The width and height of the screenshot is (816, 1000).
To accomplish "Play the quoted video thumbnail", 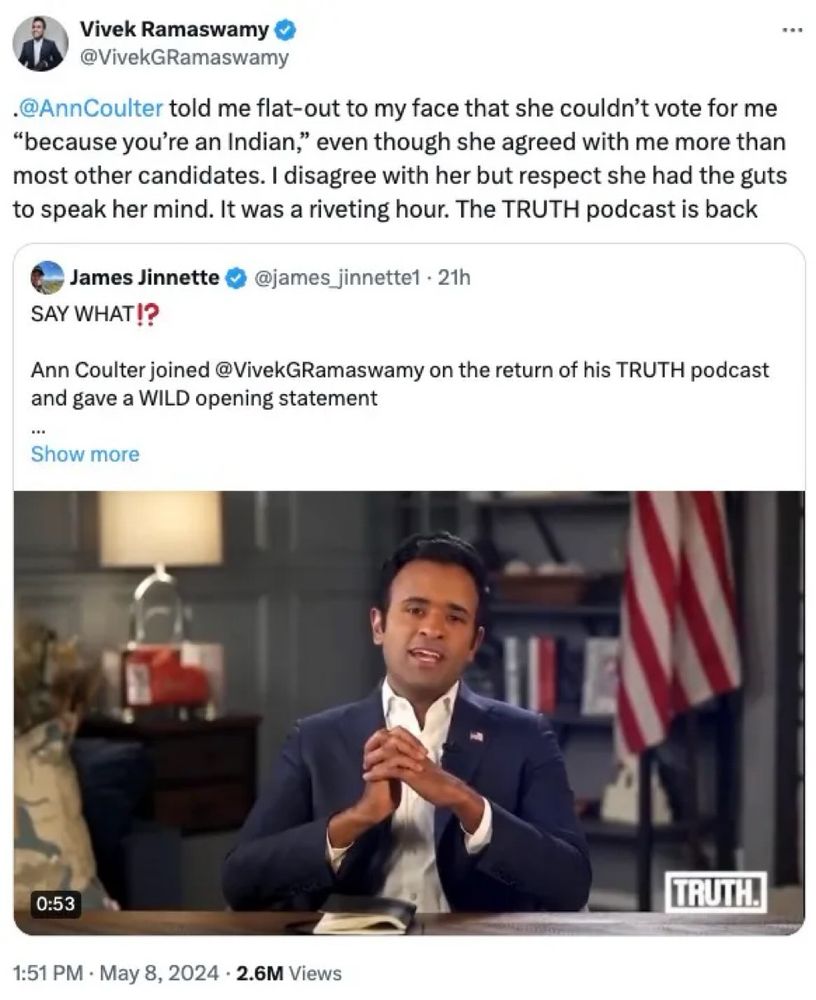I will (409, 712).
